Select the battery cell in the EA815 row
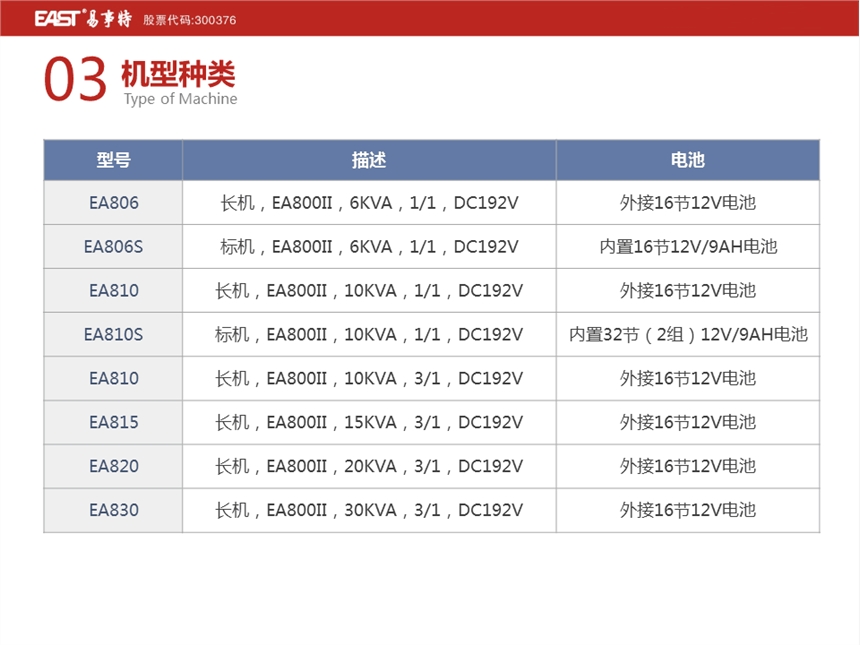 (688, 422)
